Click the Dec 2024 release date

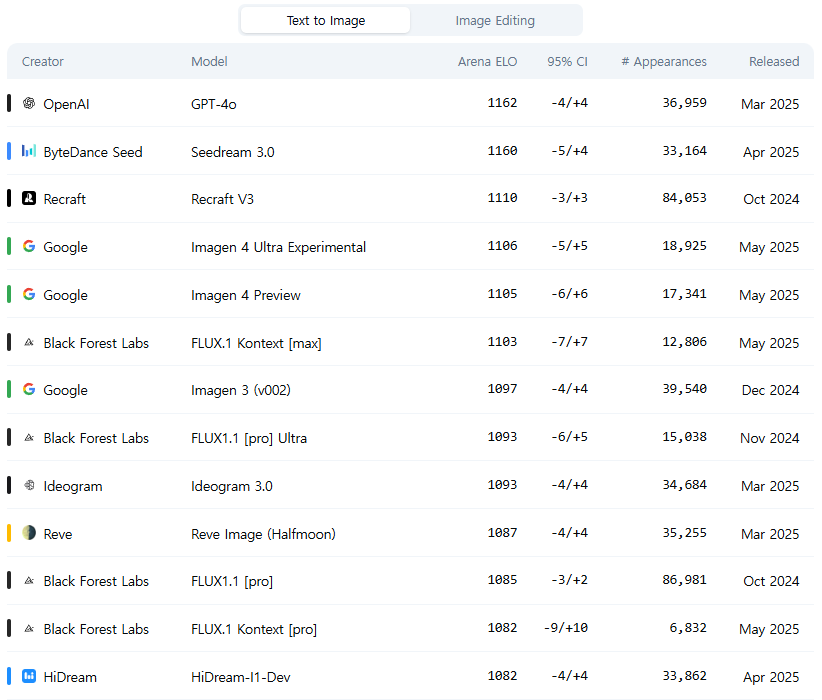coord(770,391)
